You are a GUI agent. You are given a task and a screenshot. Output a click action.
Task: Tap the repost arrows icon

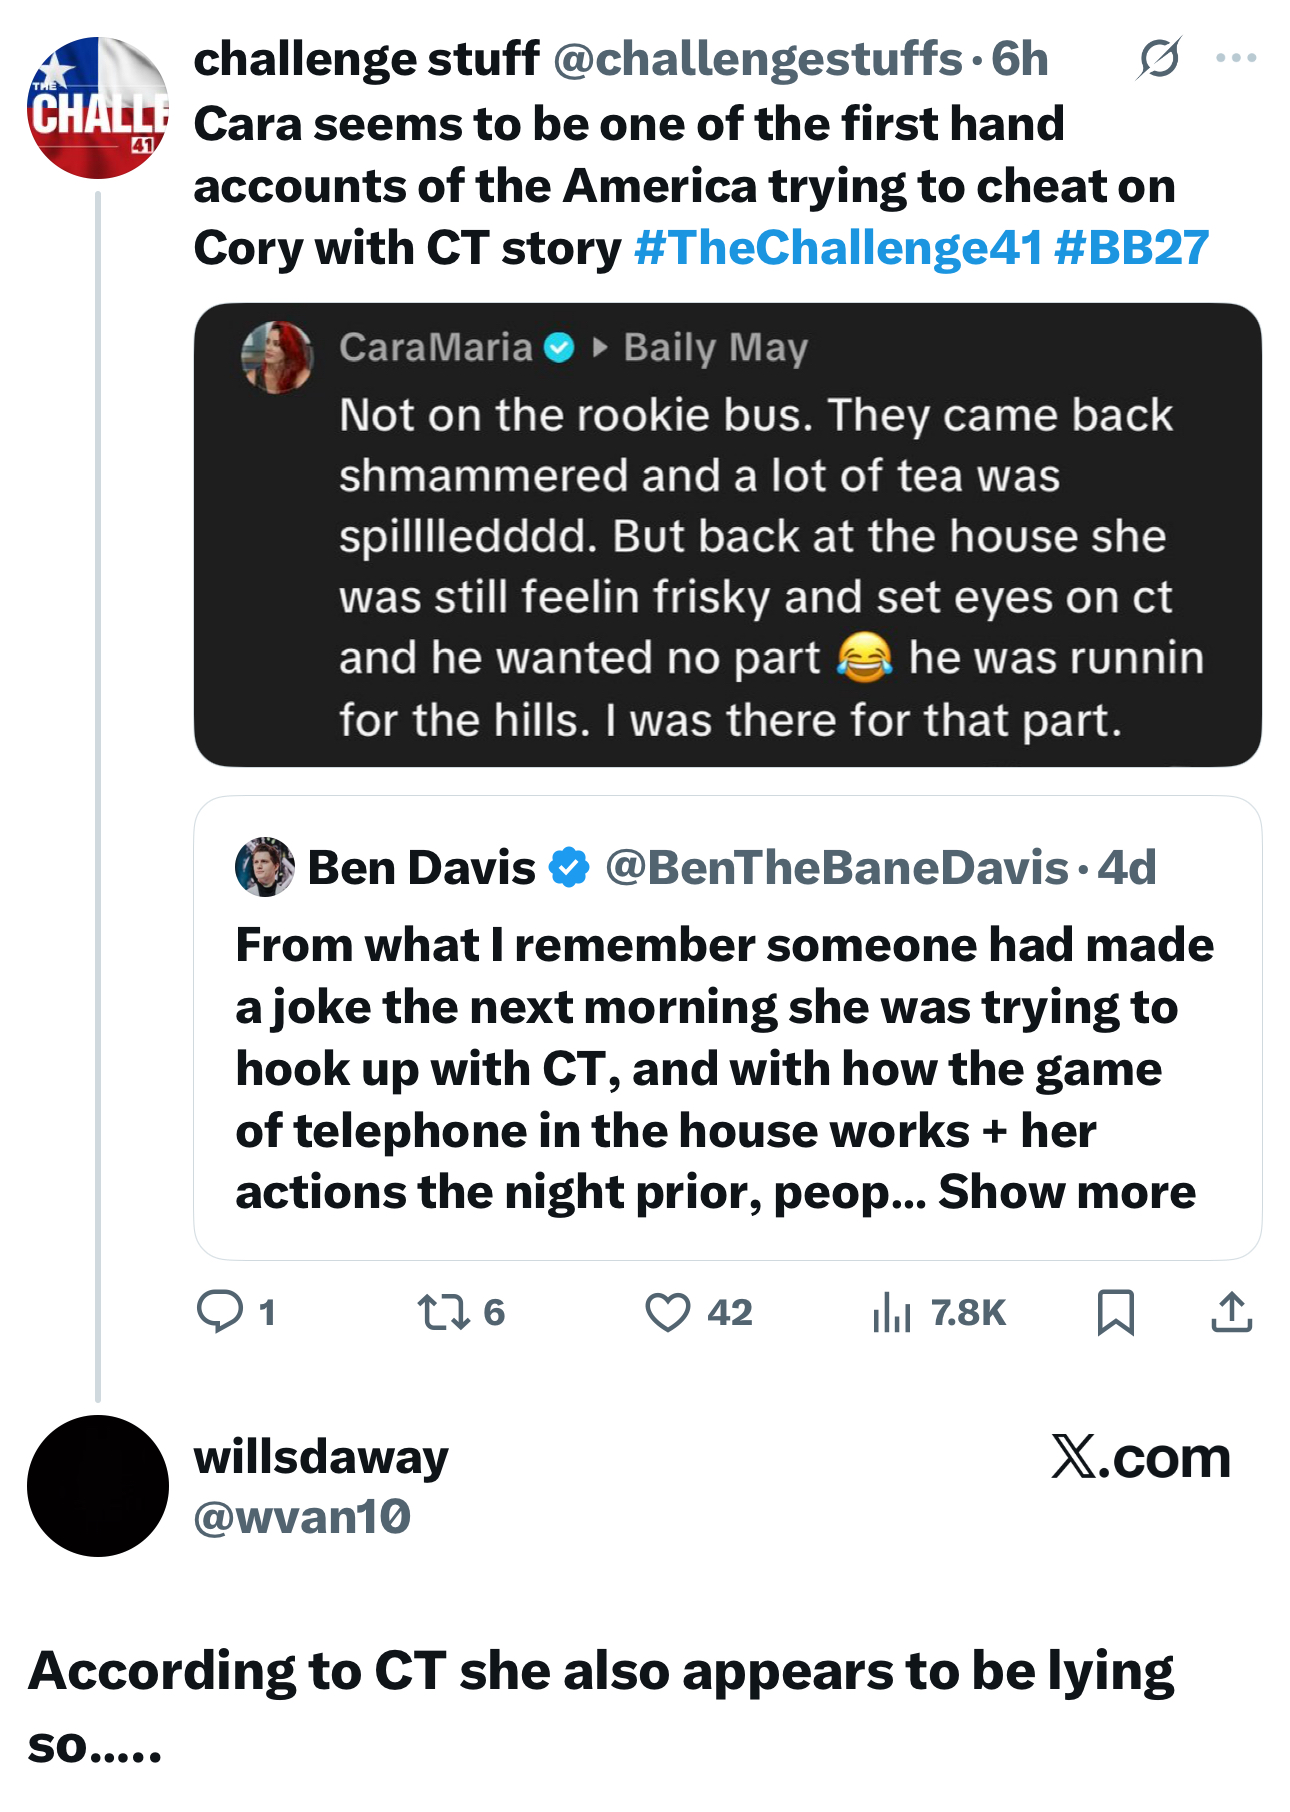443,1312
